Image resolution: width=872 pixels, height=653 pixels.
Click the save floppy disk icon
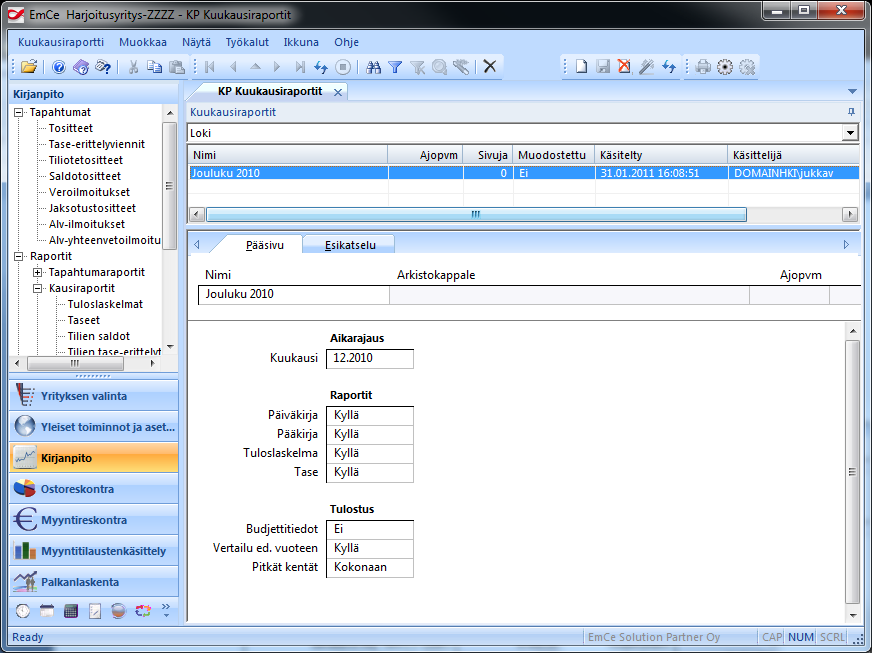[603, 67]
